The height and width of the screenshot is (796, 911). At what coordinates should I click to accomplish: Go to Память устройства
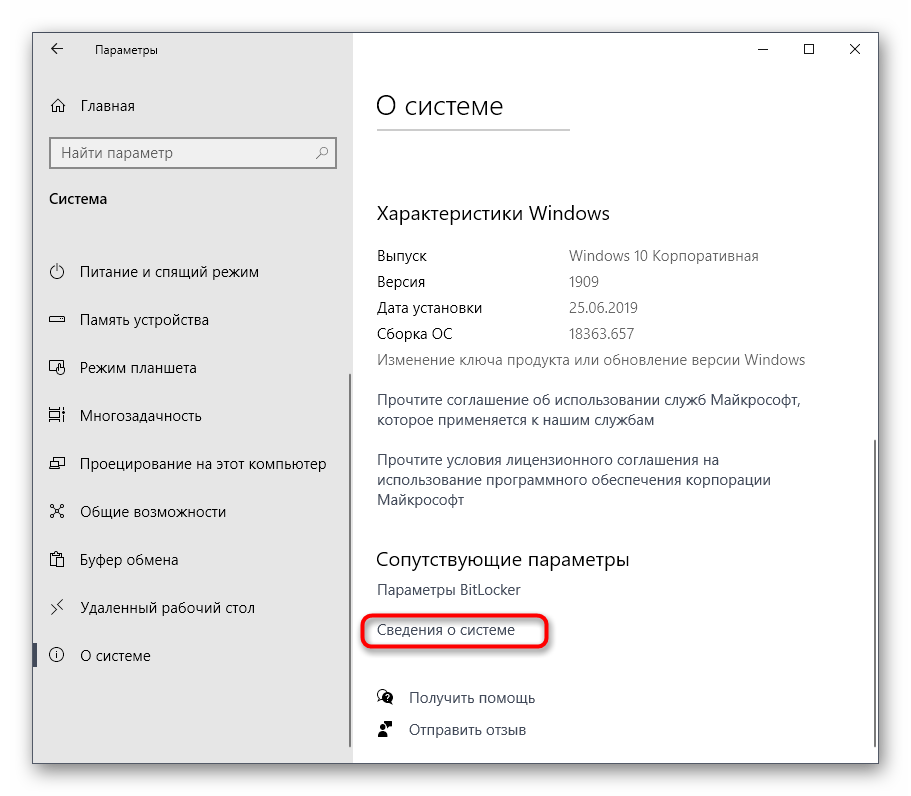pyautogui.click(x=144, y=320)
